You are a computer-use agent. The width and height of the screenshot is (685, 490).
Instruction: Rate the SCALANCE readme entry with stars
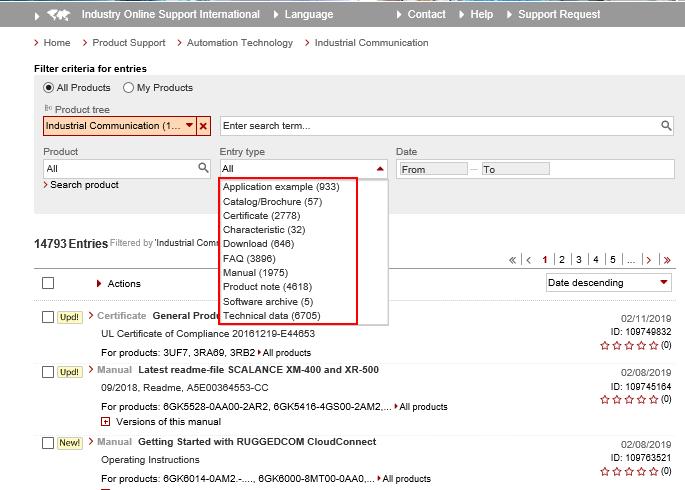[629, 399]
